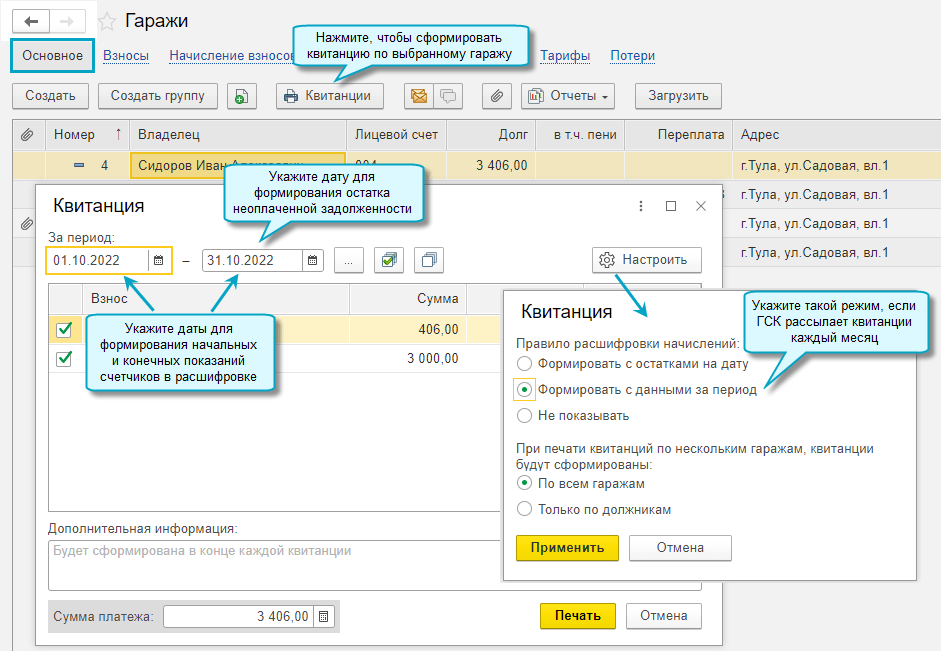
Task: Collapse the garage group row 4
Action: [79, 165]
